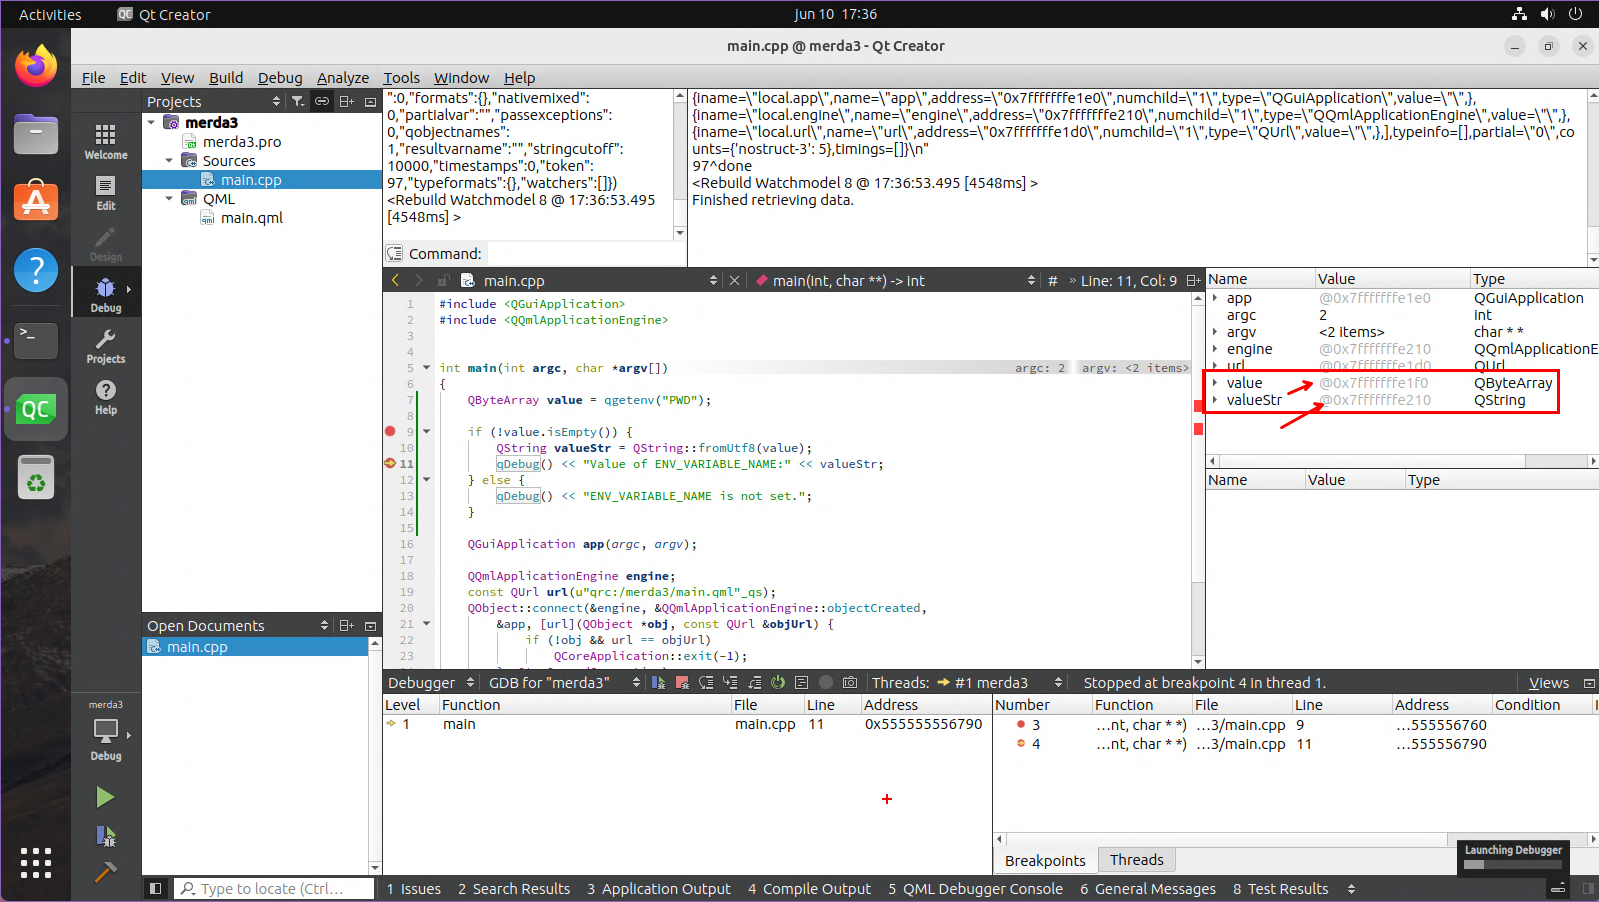Build project with the hammer icon
The height and width of the screenshot is (902, 1599).
[x=105, y=872]
